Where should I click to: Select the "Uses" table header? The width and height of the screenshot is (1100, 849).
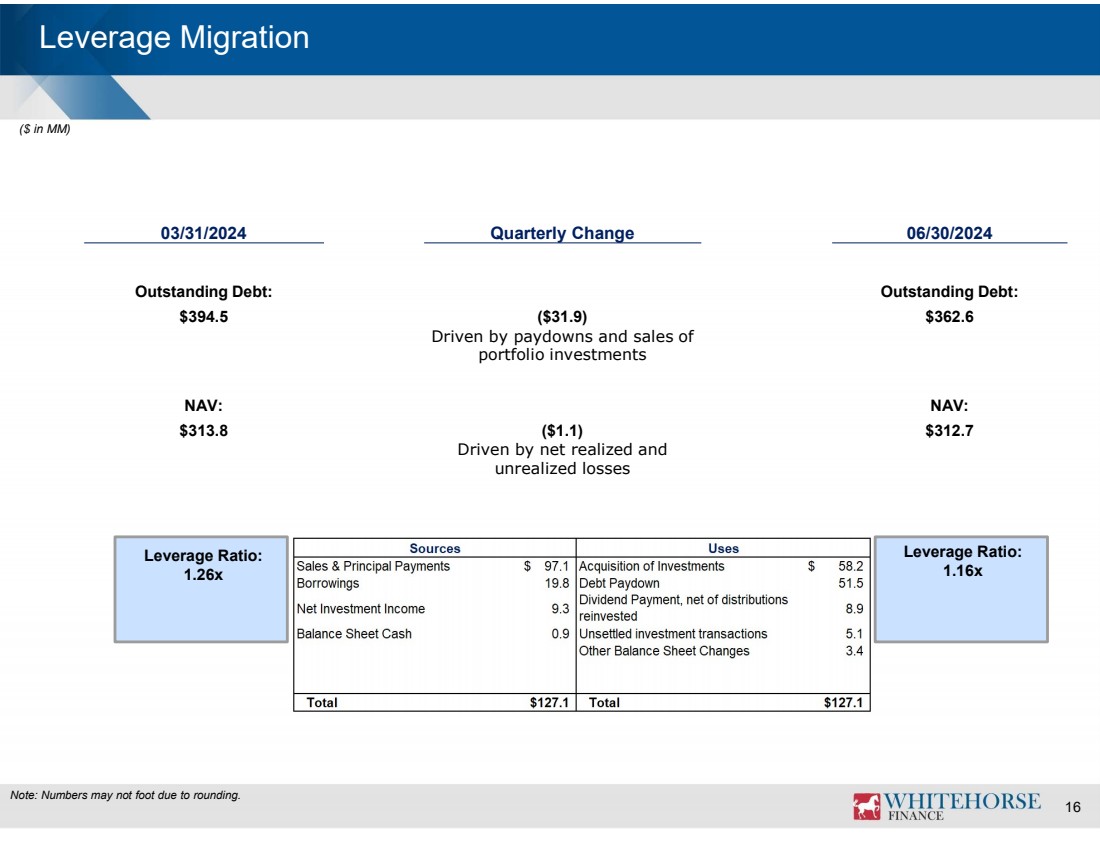coord(723,549)
